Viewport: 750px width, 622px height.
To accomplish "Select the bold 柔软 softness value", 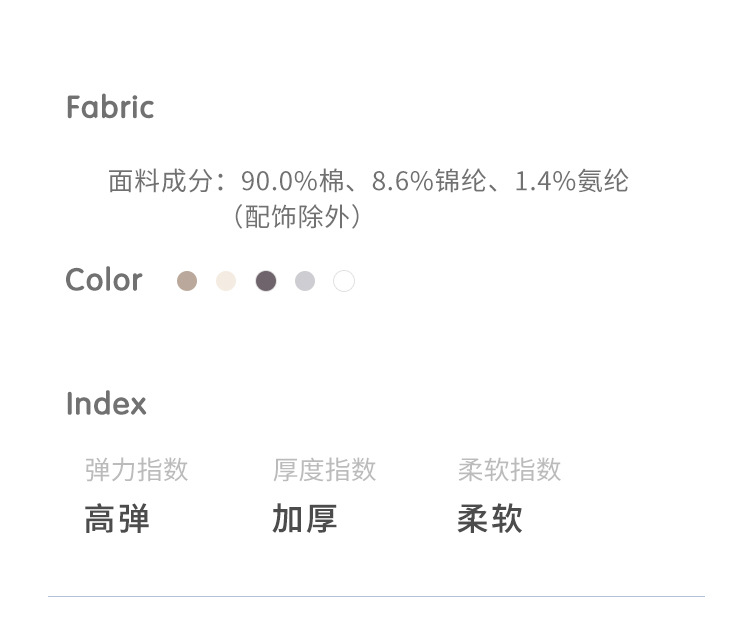I will point(490,519).
